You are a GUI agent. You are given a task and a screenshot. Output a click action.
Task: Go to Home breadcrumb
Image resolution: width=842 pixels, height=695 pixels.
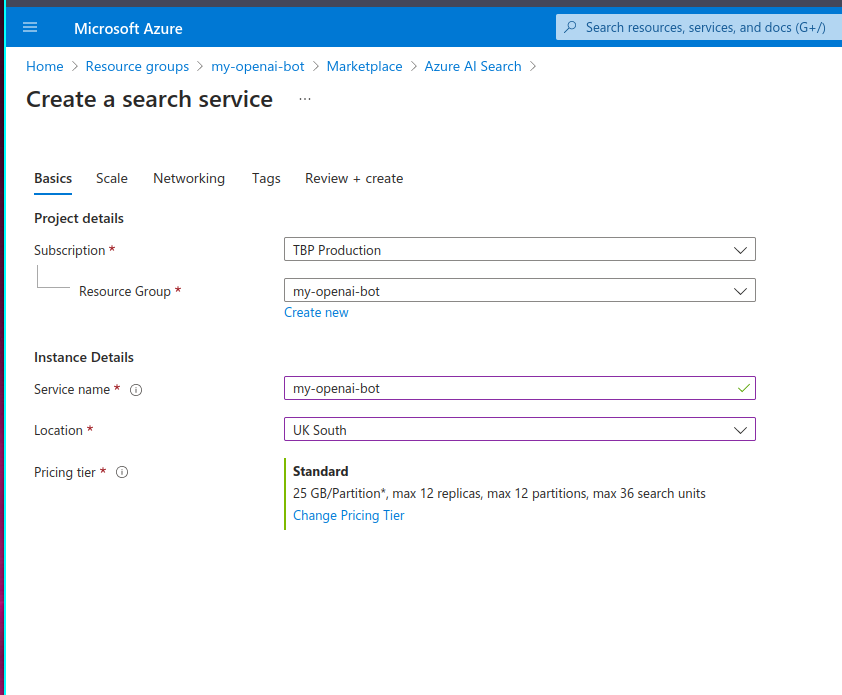(44, 66)
